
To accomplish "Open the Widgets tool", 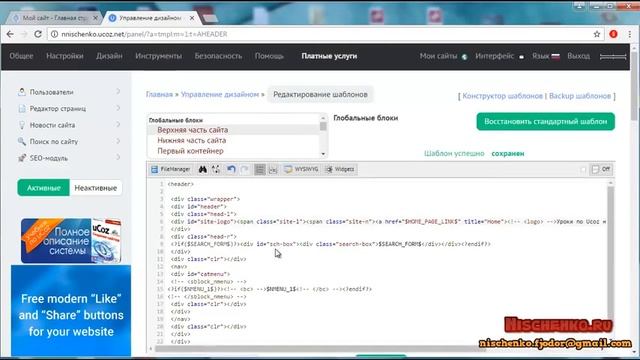I will click(x=340, y=169).
